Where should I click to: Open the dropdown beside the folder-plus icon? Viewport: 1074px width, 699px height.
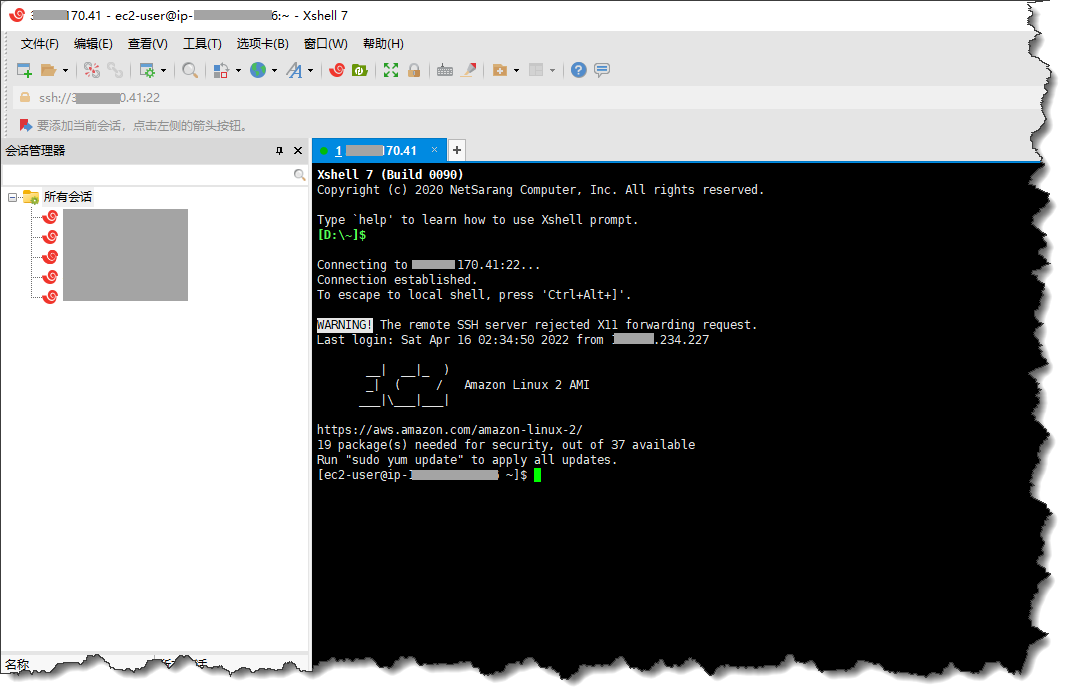(x=516, y=70)
